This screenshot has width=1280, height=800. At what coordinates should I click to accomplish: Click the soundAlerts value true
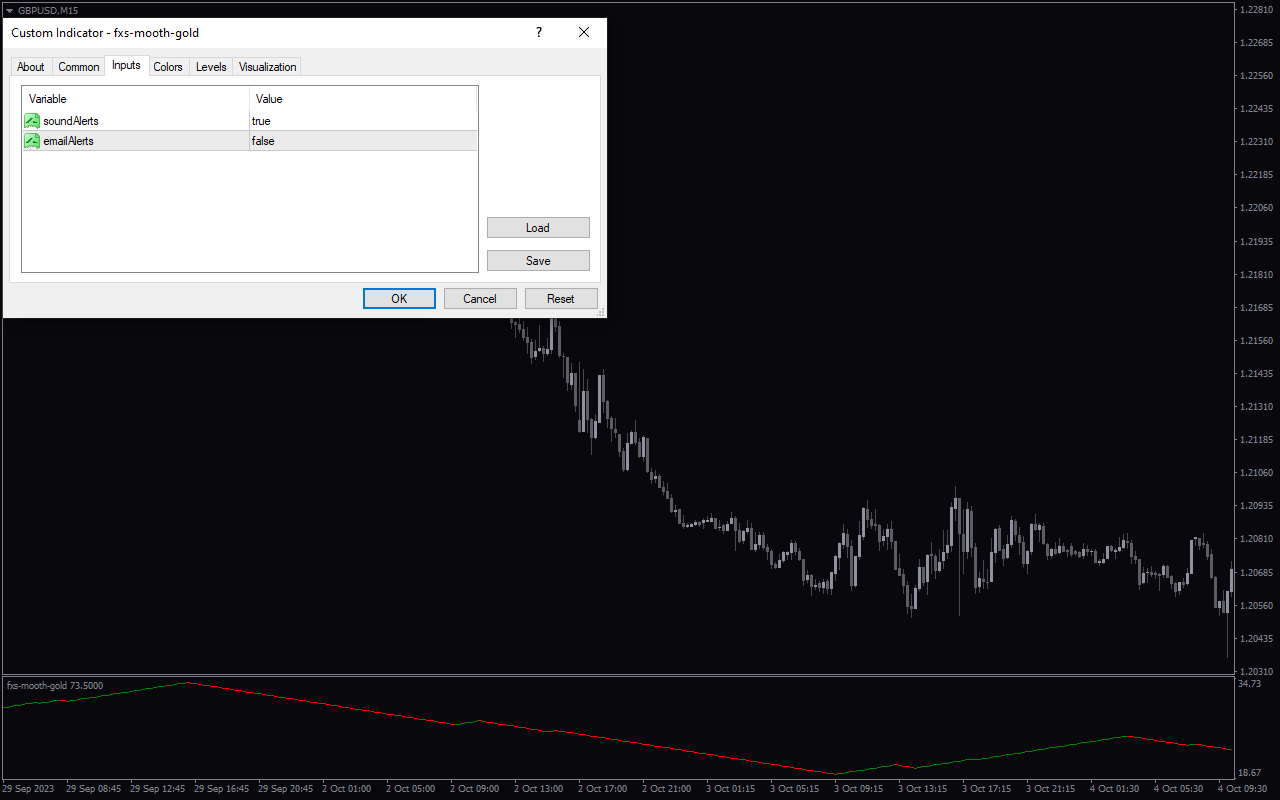[261, 121]
